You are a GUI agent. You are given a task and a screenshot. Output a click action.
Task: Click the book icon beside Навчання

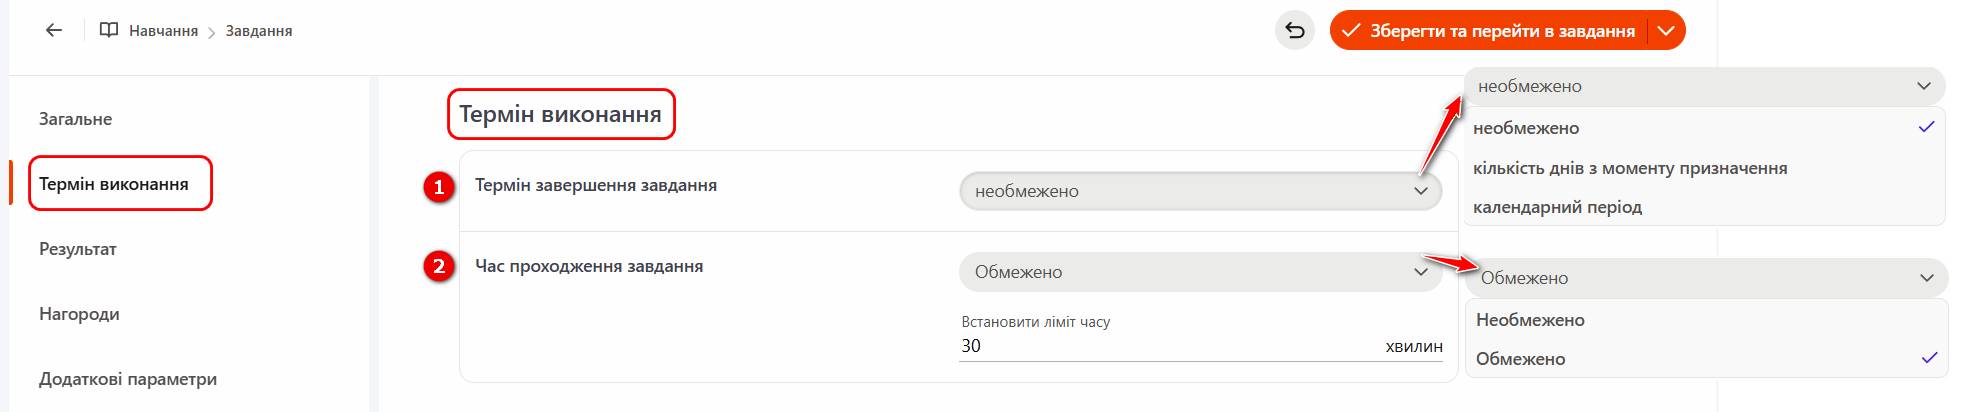(x=109, y=30)
